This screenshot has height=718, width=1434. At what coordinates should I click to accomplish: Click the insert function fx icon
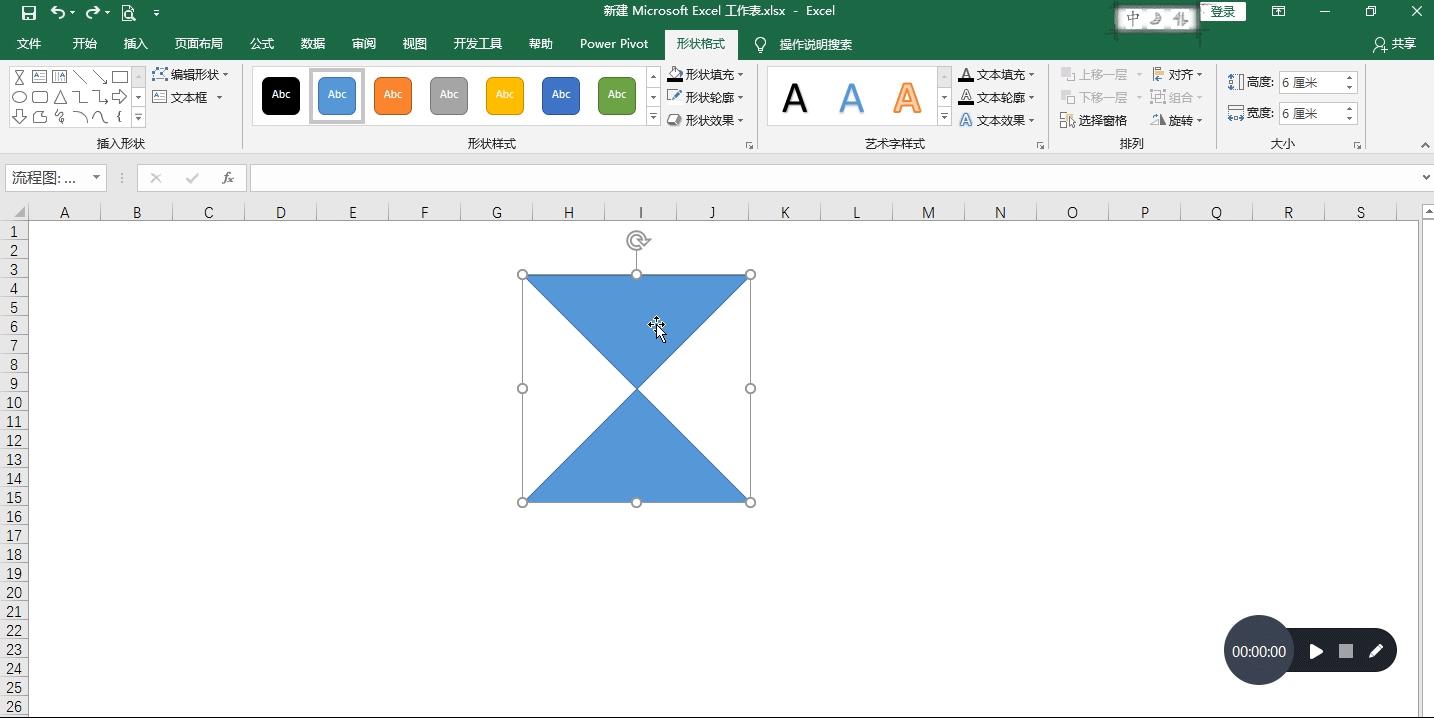(x=228, y=178)
